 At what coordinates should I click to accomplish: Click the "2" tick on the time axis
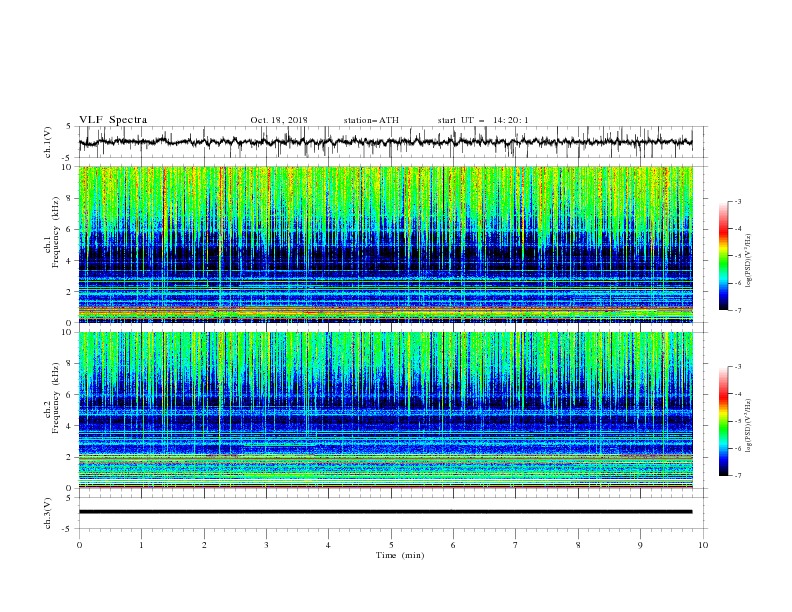coord(204,545)
